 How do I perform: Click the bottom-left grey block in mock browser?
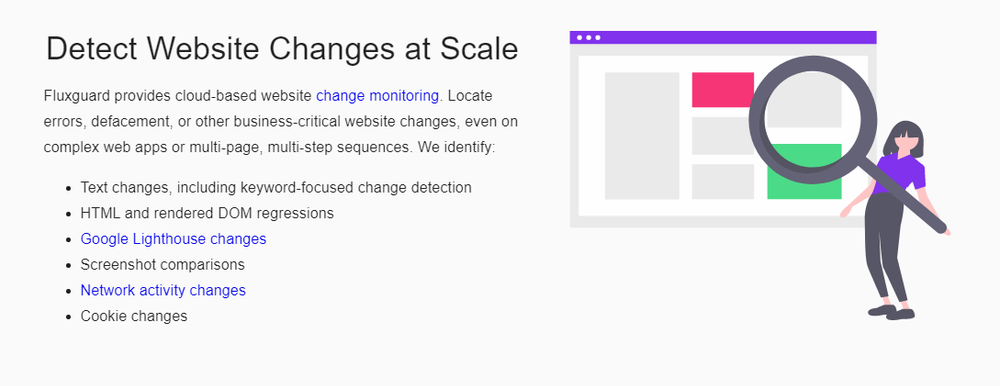pos(723,182)
